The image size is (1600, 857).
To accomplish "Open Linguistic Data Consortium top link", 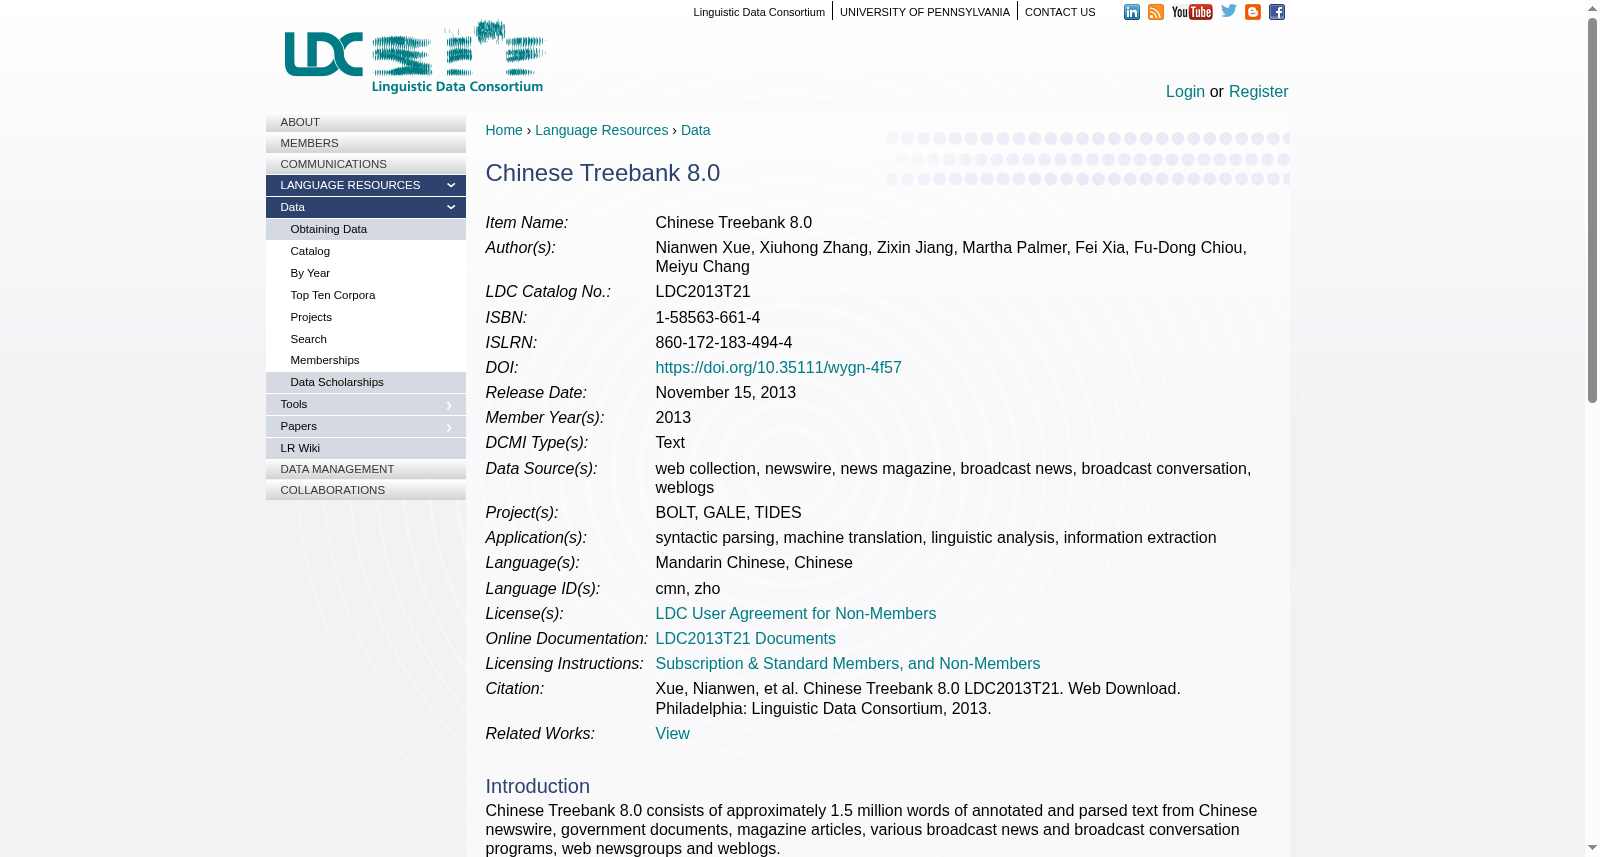I will tap(759, 12).
